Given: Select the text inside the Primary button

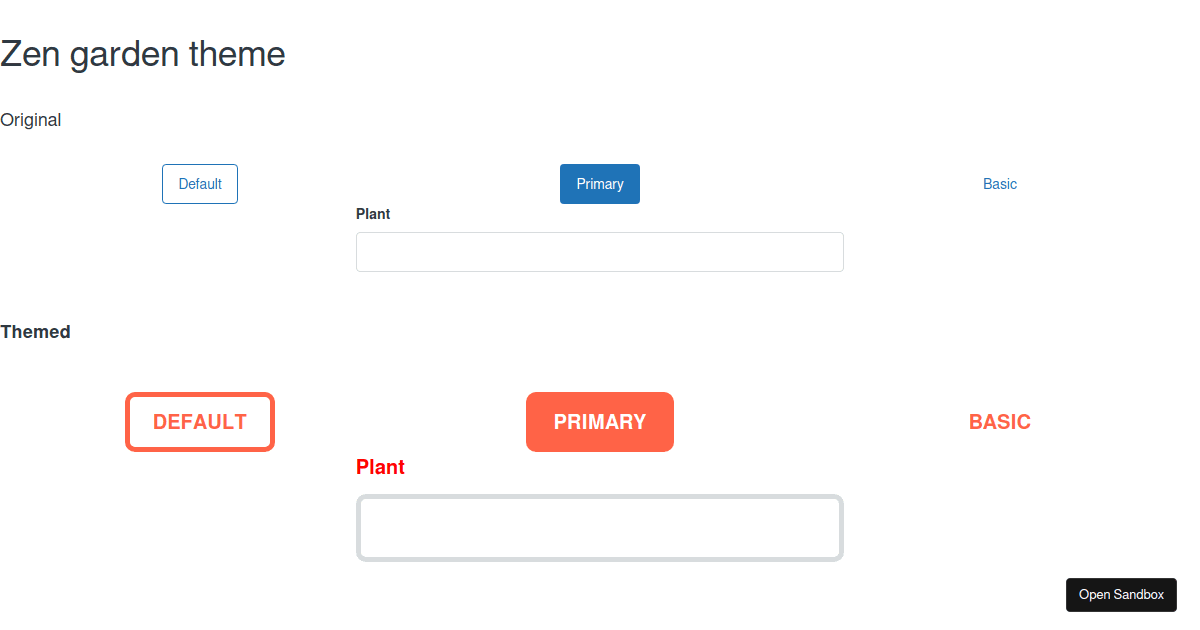Looking at the screenshot, I should (x=599, y=183).
